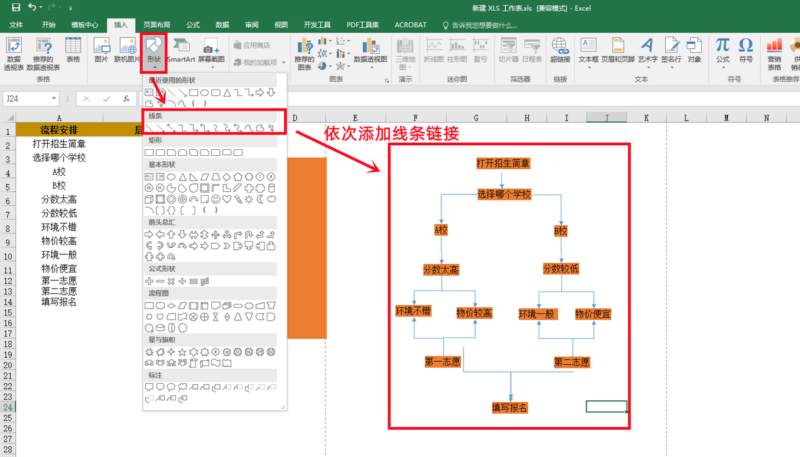This screenshot has height=457, width=800.
Task: Select cell containing 打开招生简章 in column A
Action: pos(59,144)
